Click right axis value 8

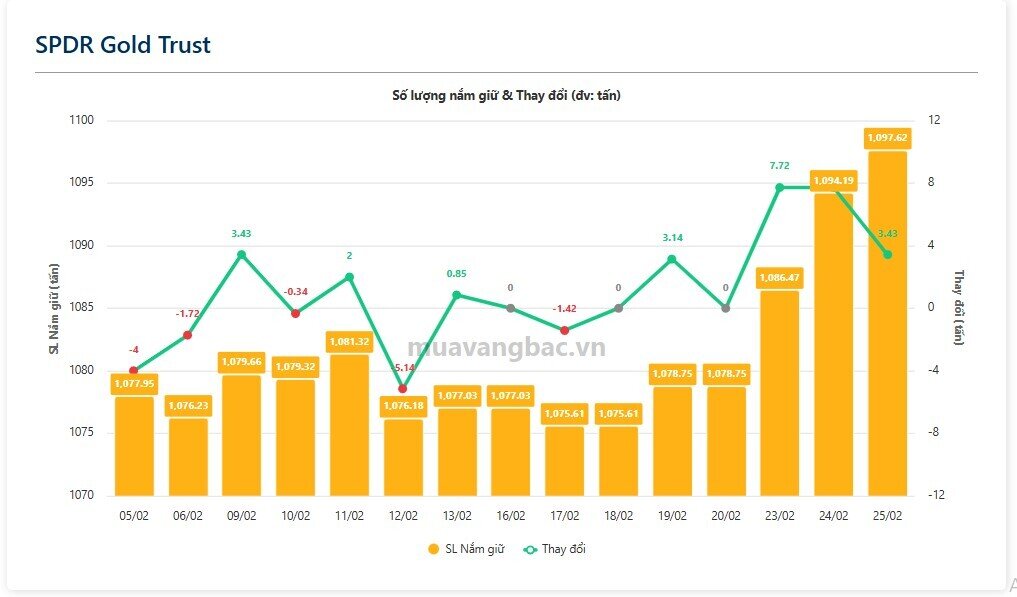coord(931,182)
